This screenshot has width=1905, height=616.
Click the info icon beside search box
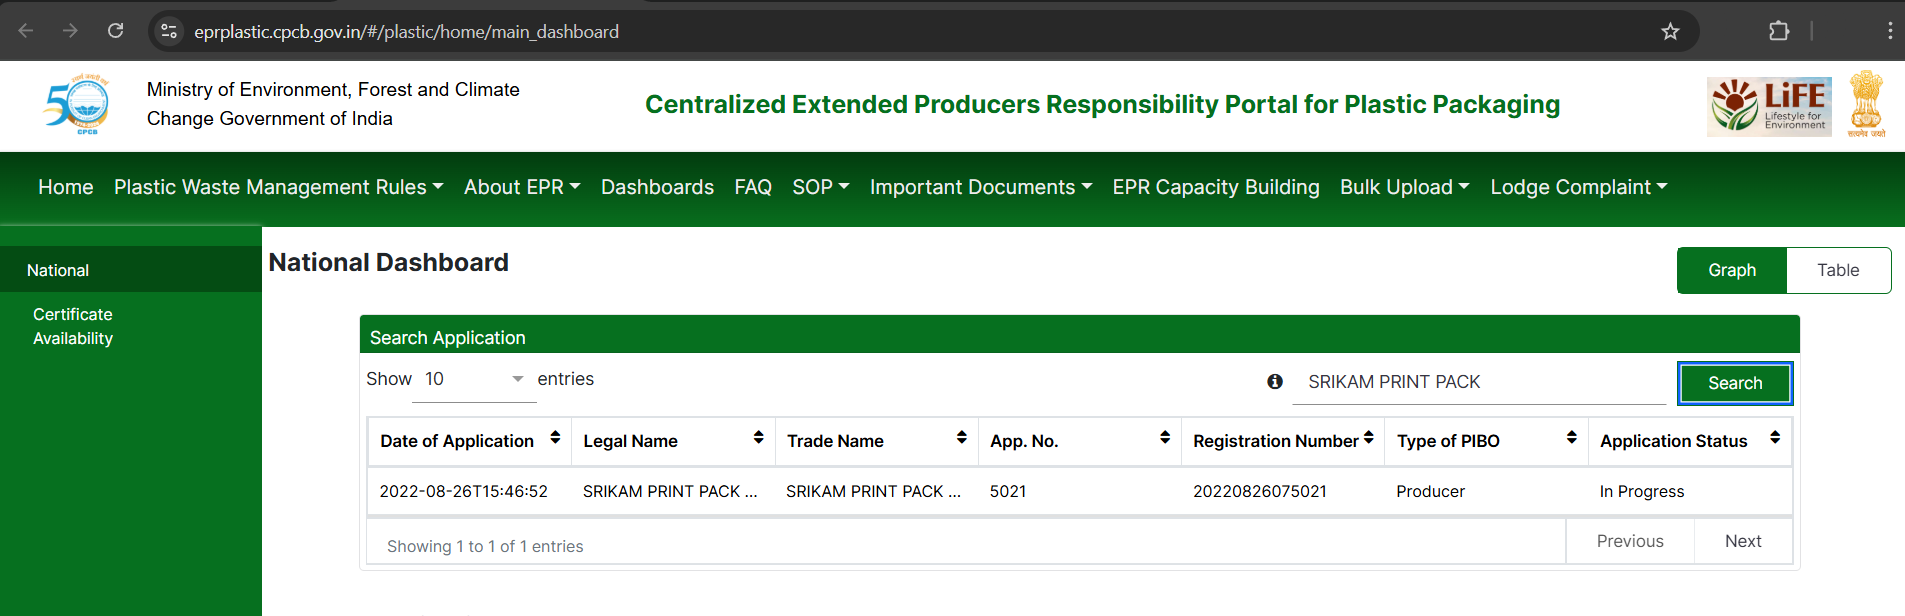click(x=1275, y=381)
